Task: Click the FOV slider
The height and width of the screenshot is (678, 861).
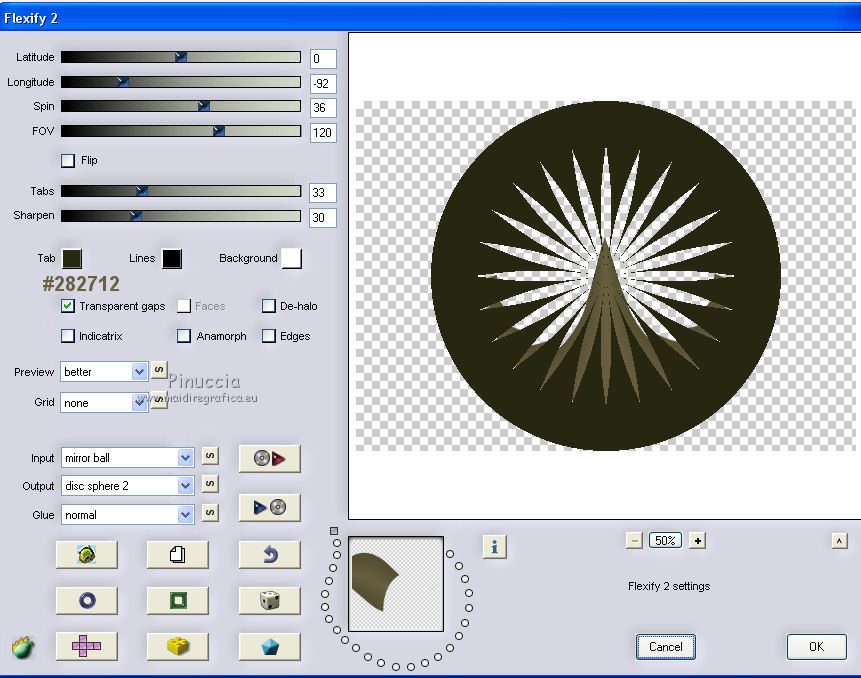Action: tap(181, 131)
